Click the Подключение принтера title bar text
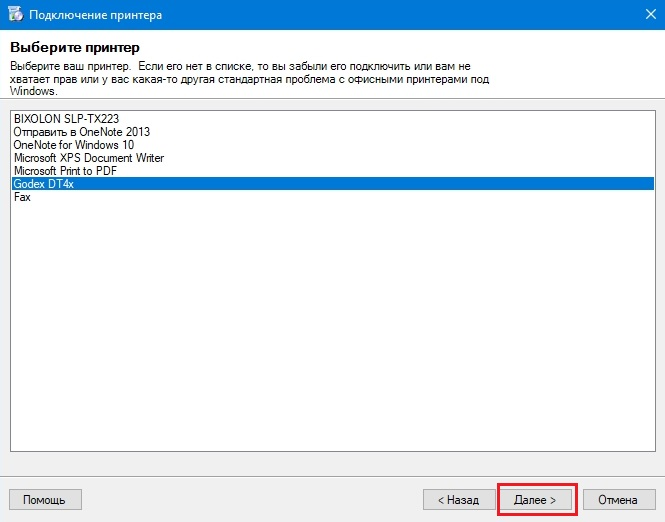Screen dimensions: 665x522 click(95, 15)
